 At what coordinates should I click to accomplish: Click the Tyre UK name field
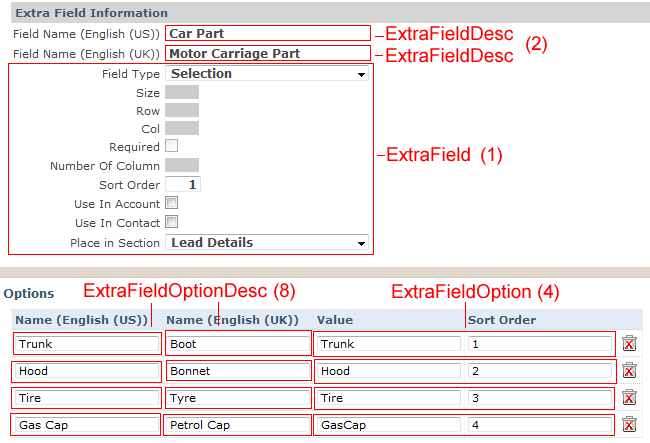(x=238, y=398)
